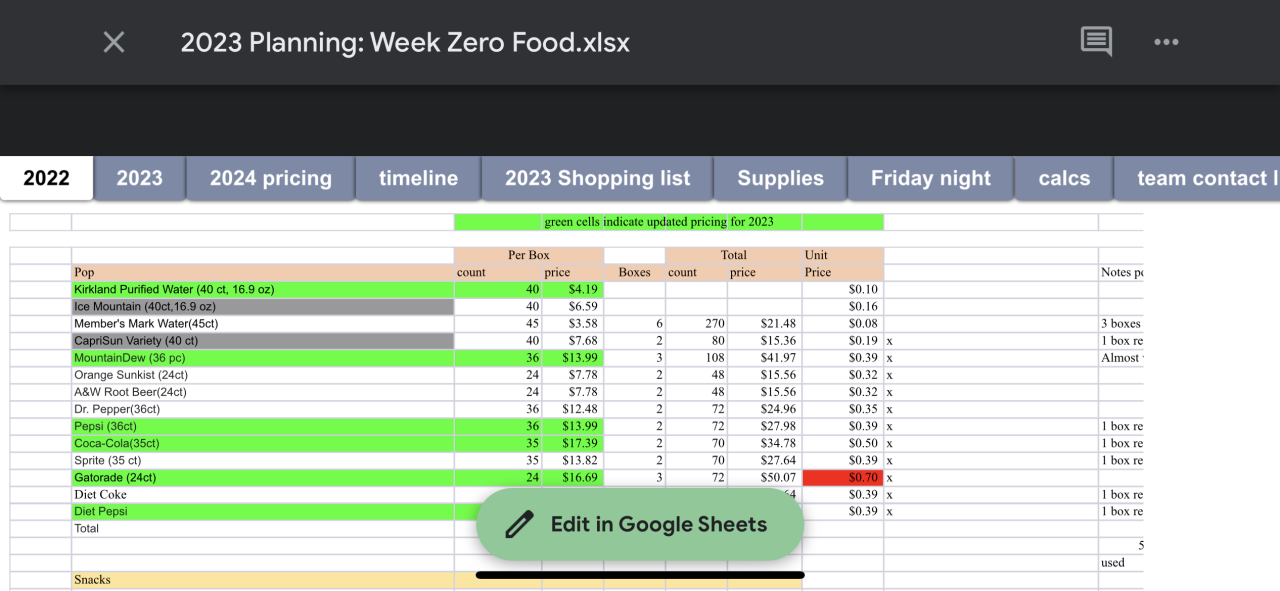The image size is (1280, 591).
Task: Open the comments icon in header
Action: pyautogui.click(x=1096, y=42)
